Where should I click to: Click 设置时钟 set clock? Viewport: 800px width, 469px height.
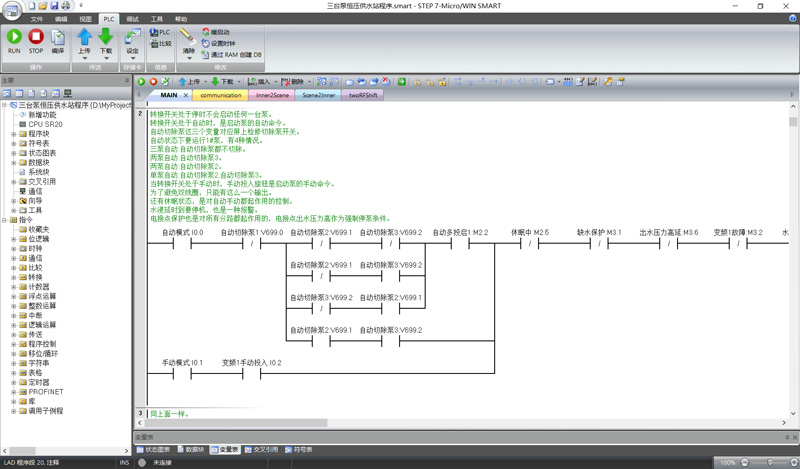(218, 43)
